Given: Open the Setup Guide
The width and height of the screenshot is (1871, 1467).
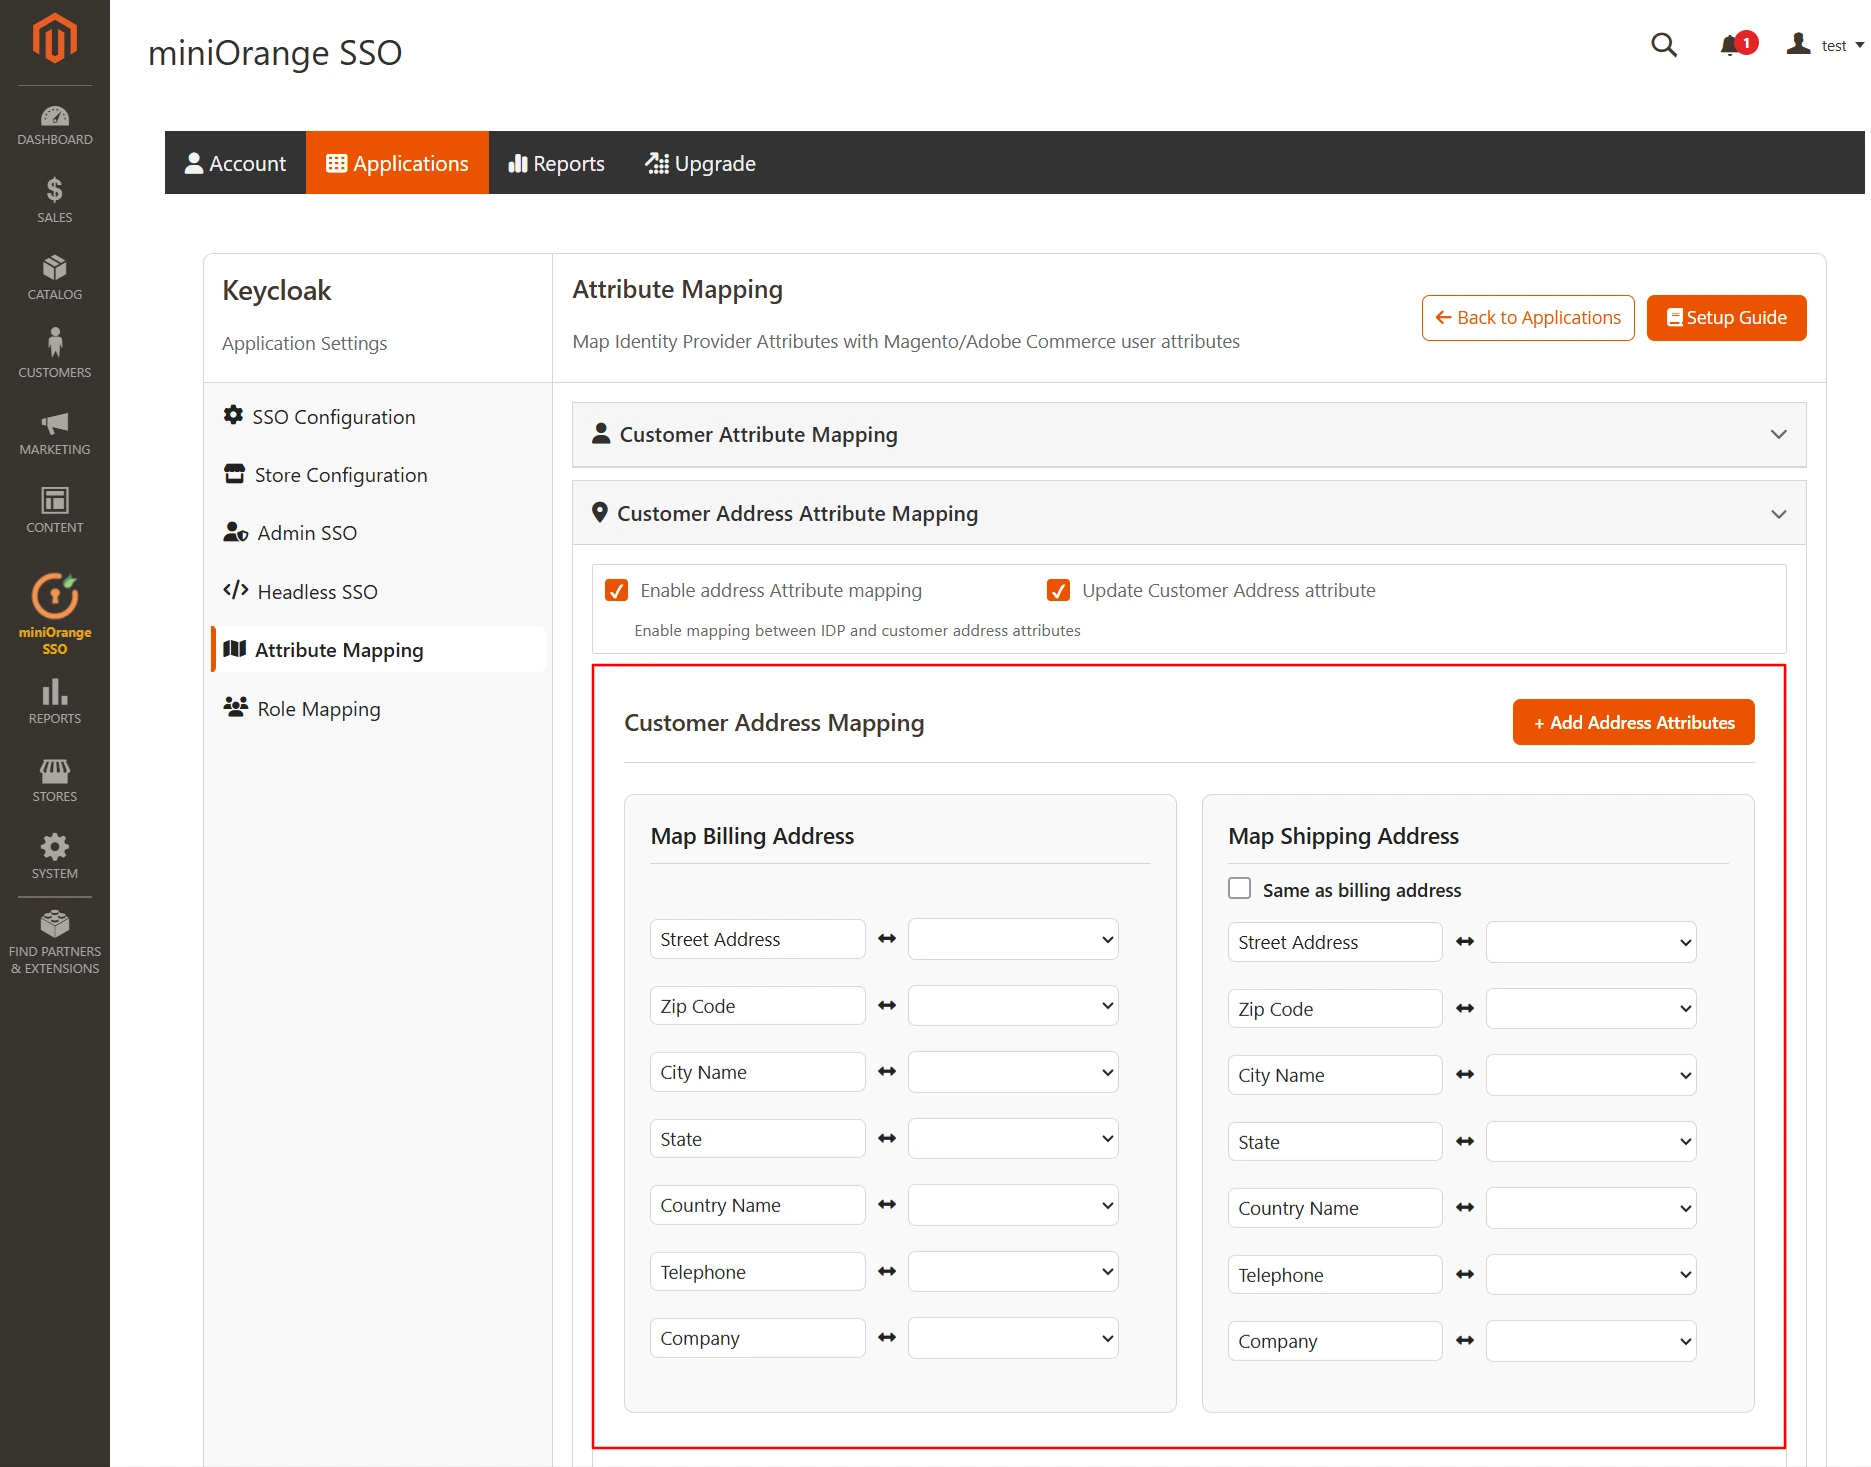Looking at the screenshot, I should coord(1726,317).
